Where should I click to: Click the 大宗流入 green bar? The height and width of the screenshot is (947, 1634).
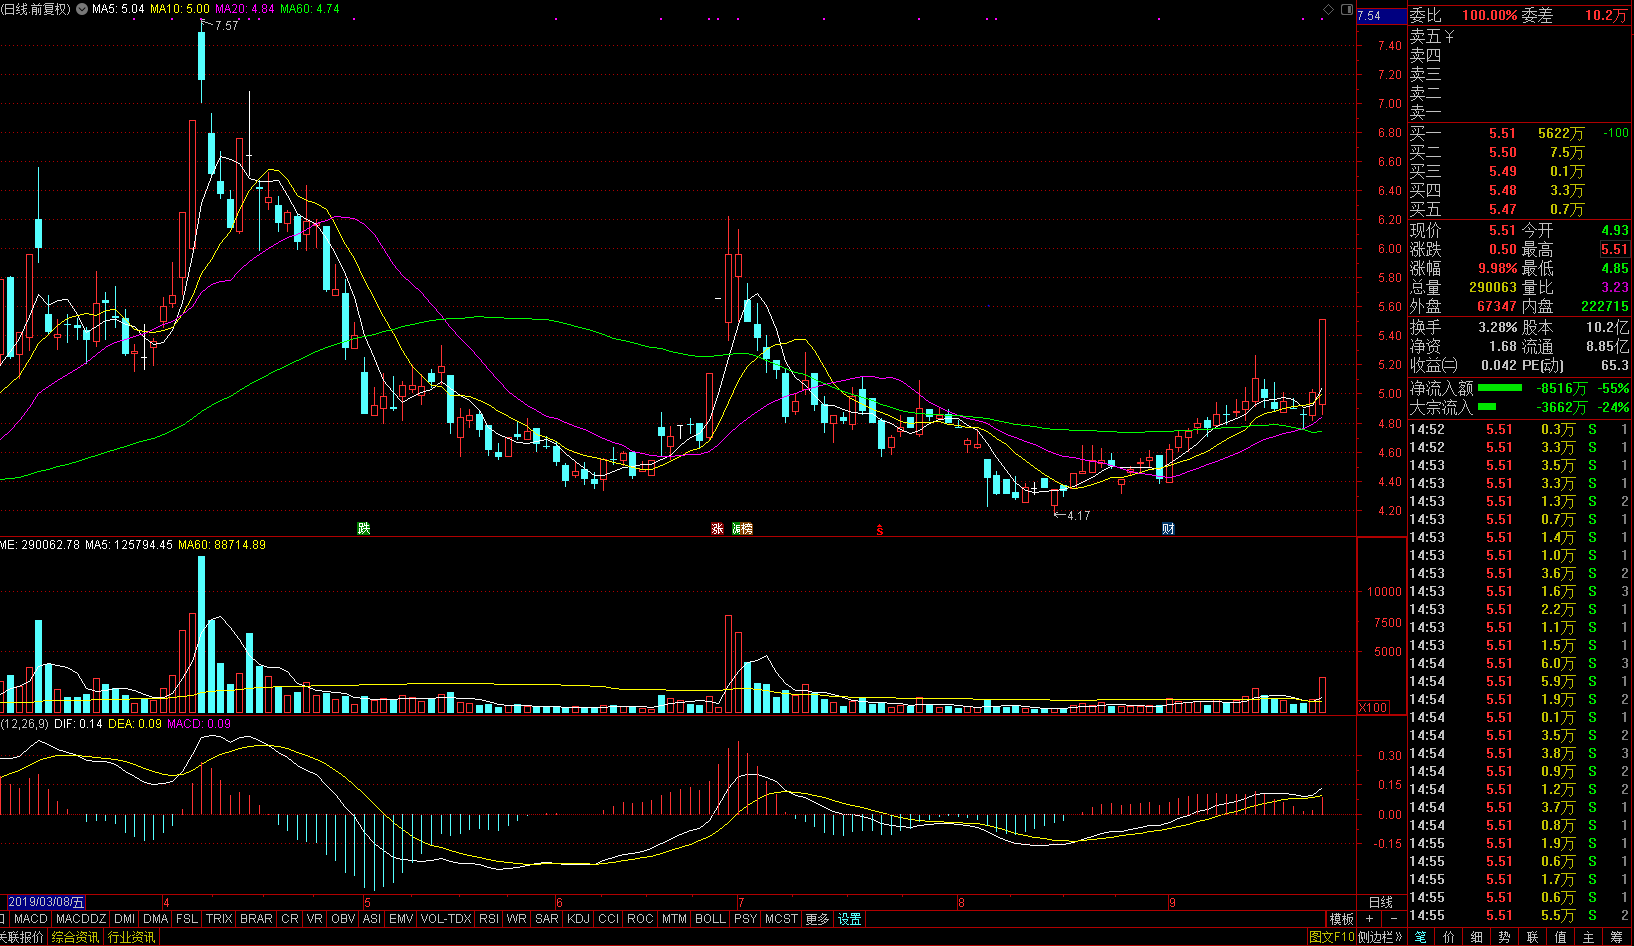(1487, 407)
